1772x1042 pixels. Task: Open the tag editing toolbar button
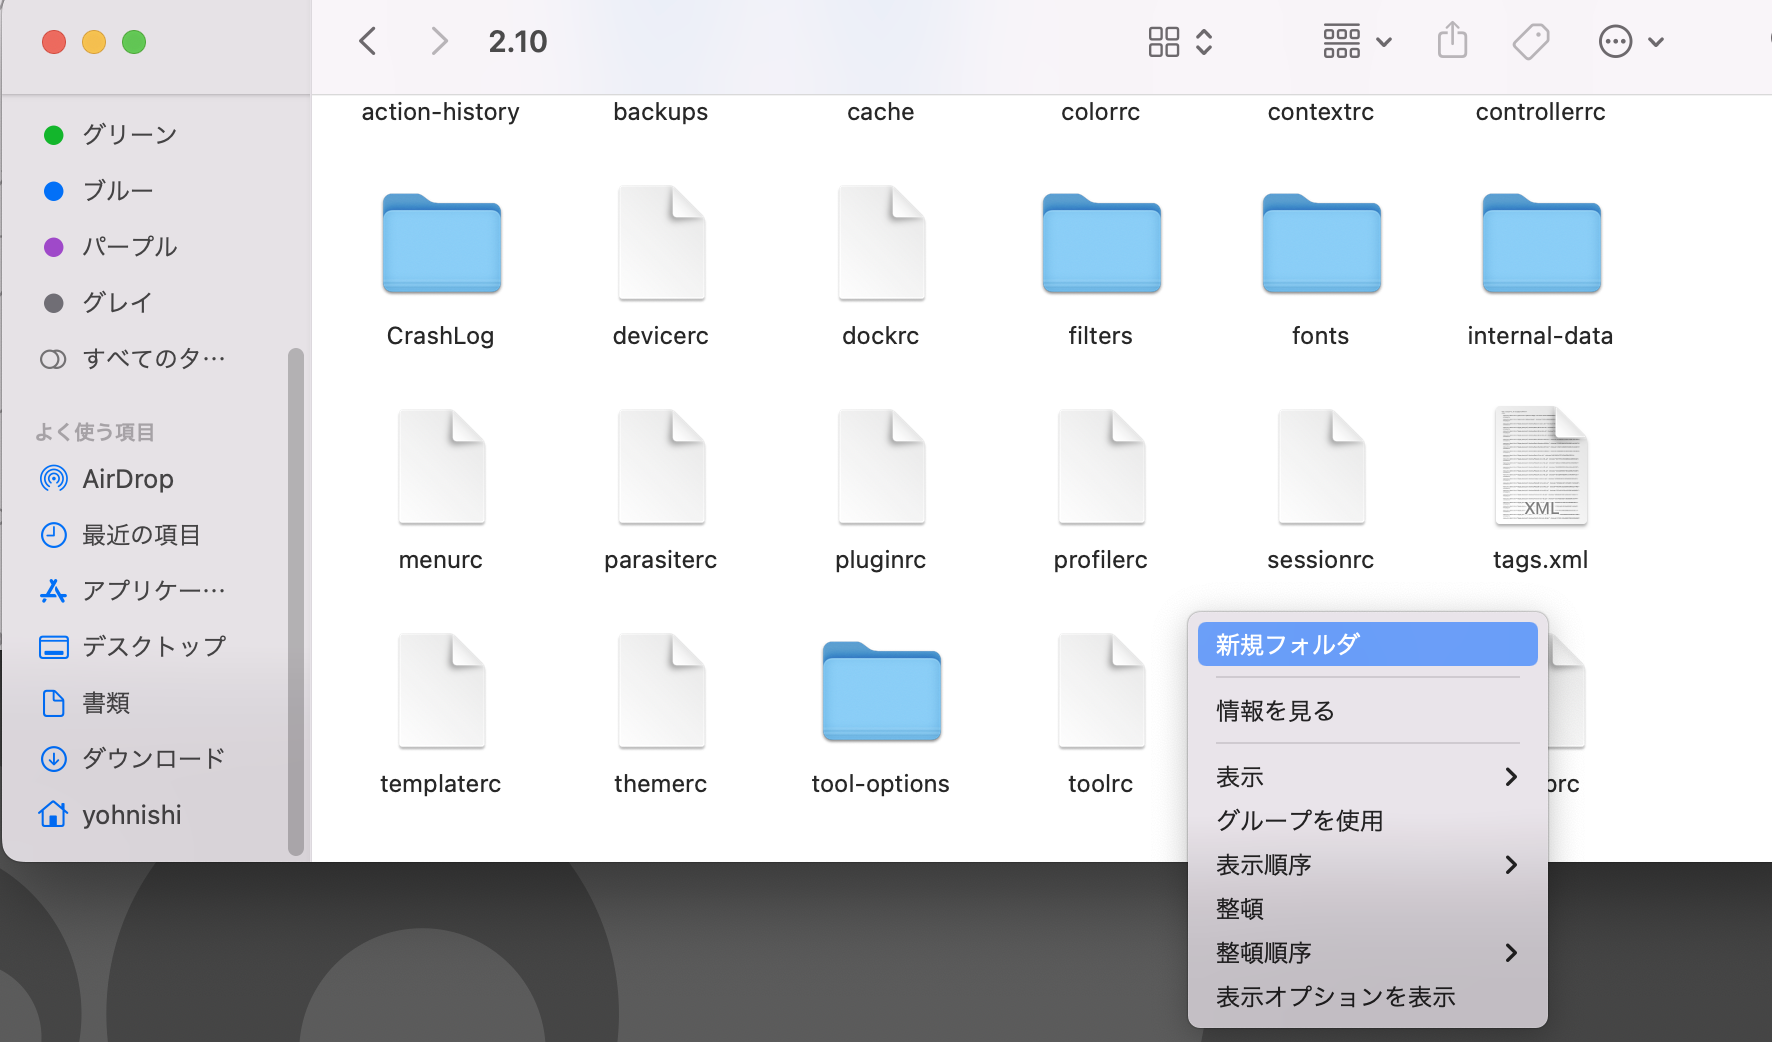point(1531,41)
